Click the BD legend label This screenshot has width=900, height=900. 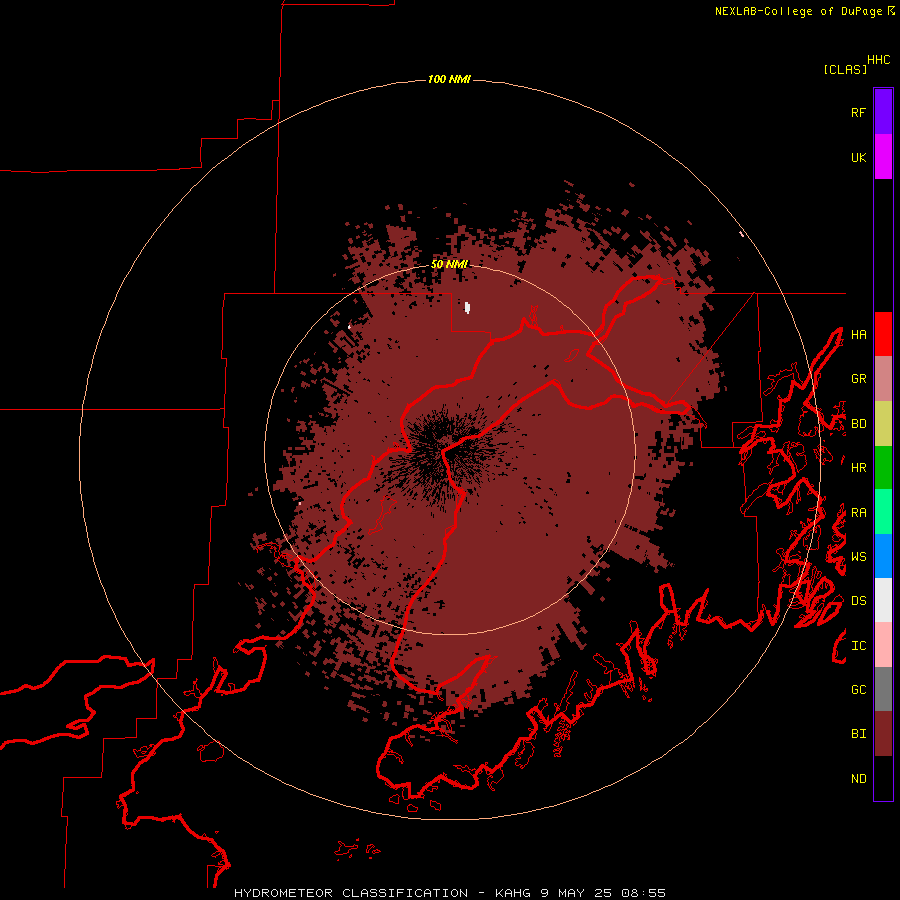pos(858,424)
